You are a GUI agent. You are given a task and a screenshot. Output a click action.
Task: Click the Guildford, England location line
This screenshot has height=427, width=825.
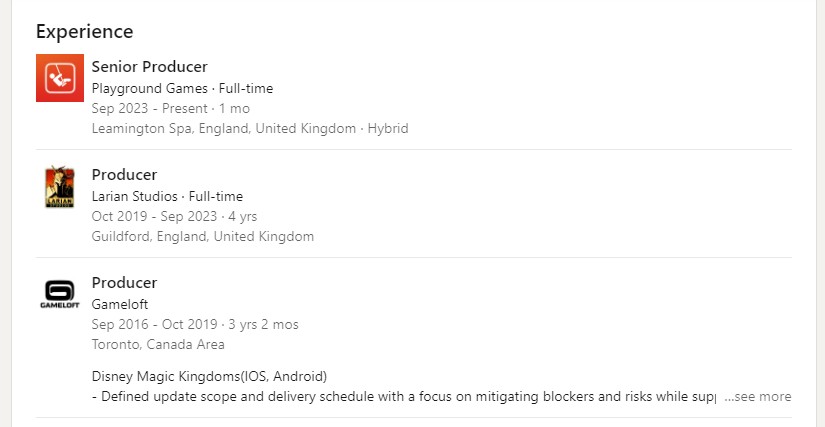click(203, 237)
